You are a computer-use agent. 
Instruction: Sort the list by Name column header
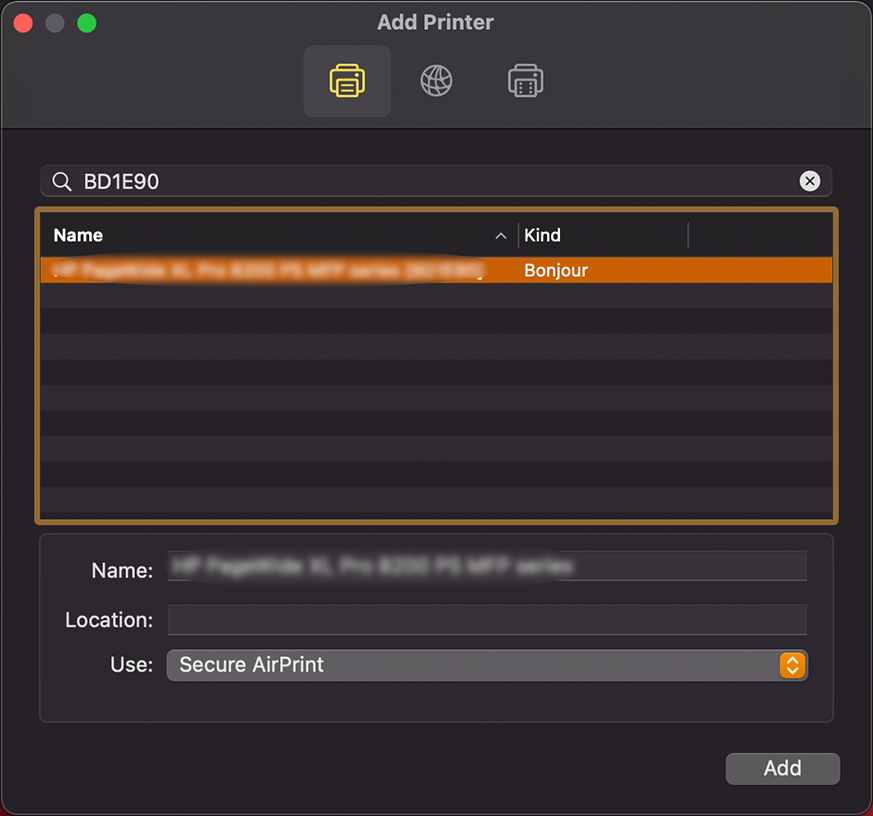(78, 236)
